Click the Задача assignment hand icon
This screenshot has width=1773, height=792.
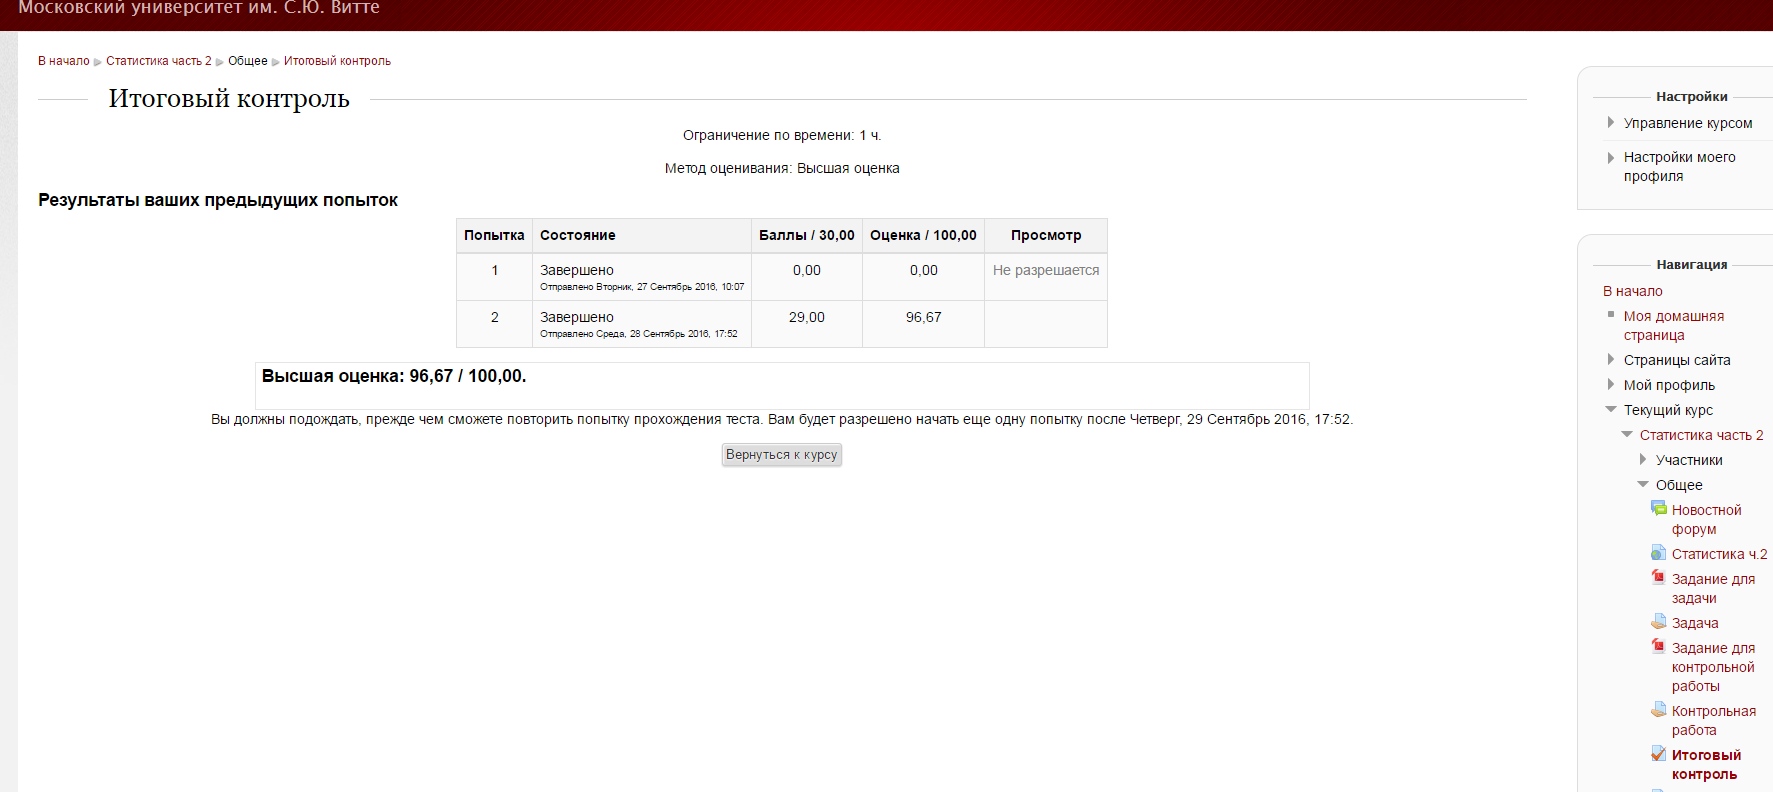(1659, 622)
